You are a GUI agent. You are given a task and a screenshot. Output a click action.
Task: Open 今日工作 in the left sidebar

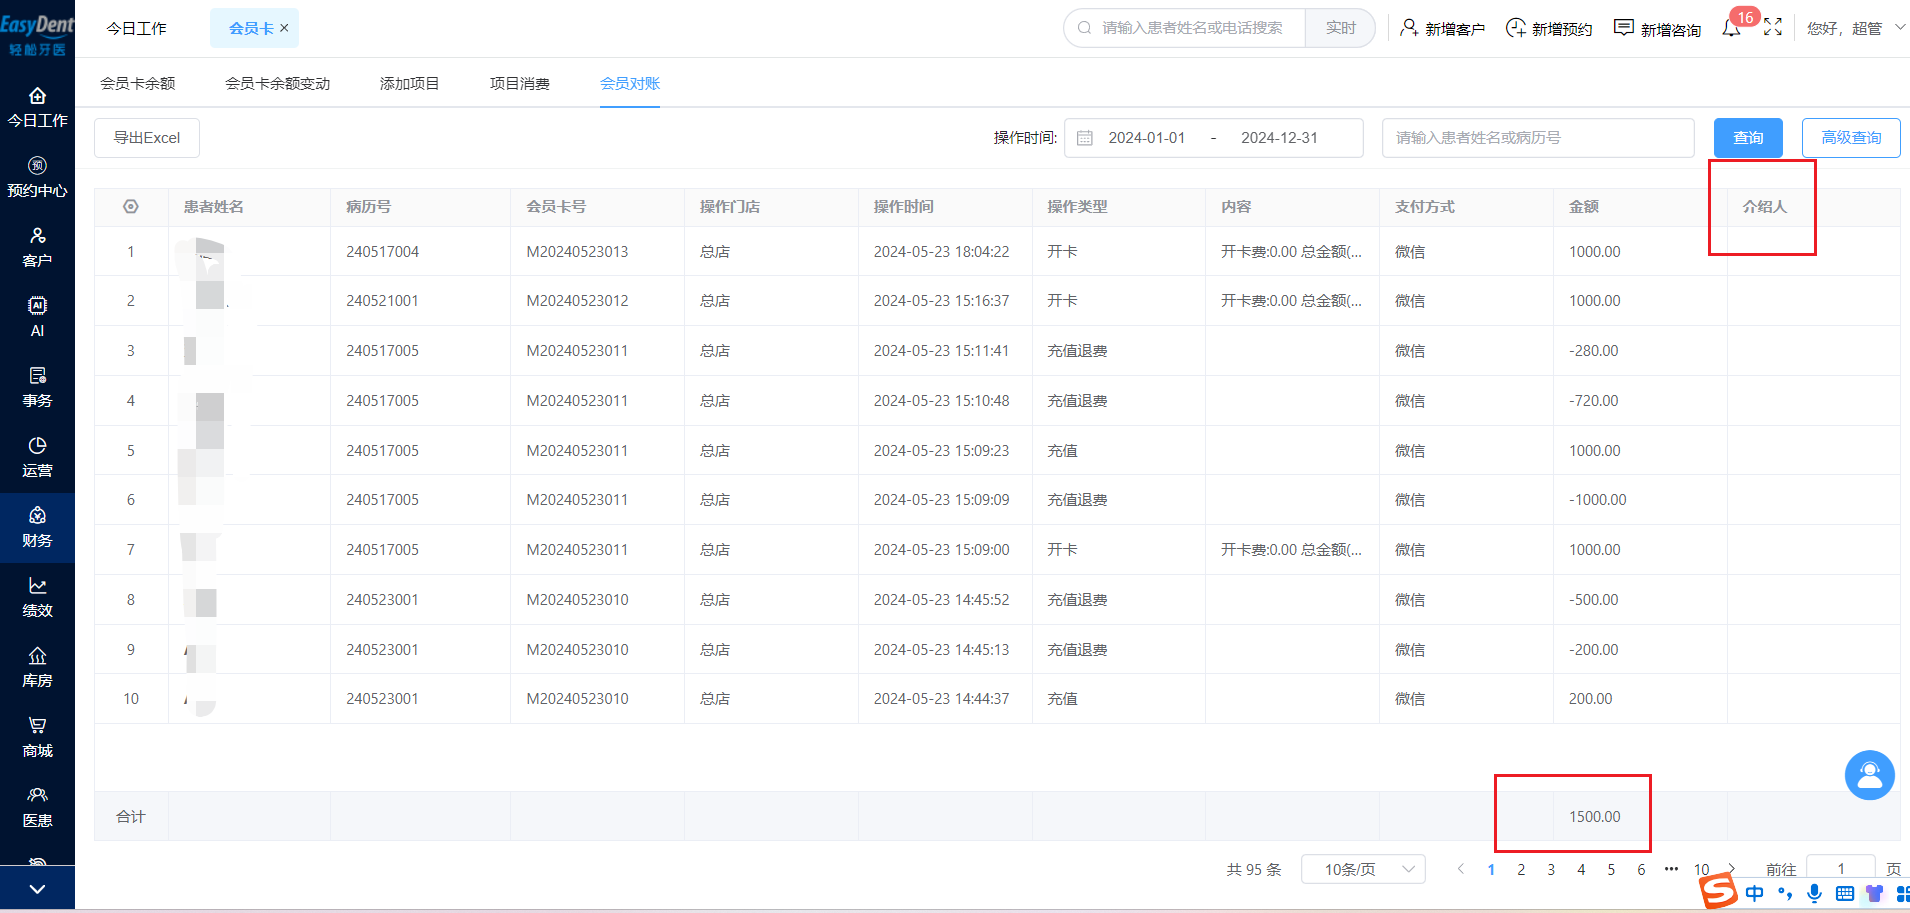pyautogui.click(x=37, y=108)
